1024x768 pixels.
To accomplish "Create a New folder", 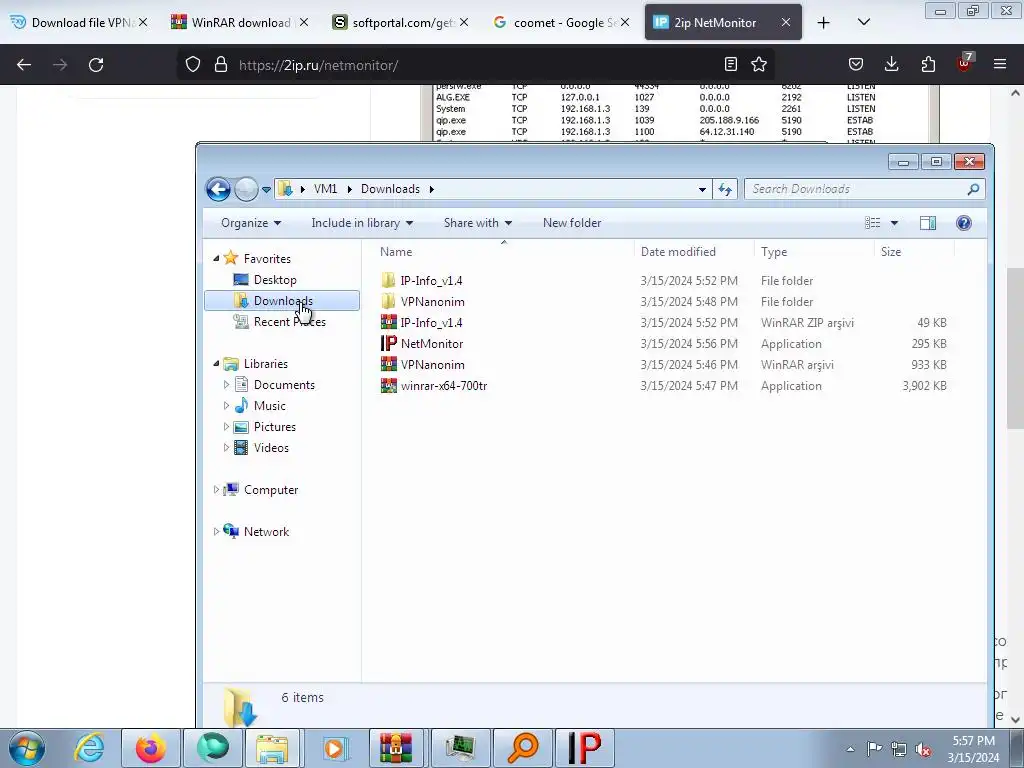I will (x=572, y=223).
